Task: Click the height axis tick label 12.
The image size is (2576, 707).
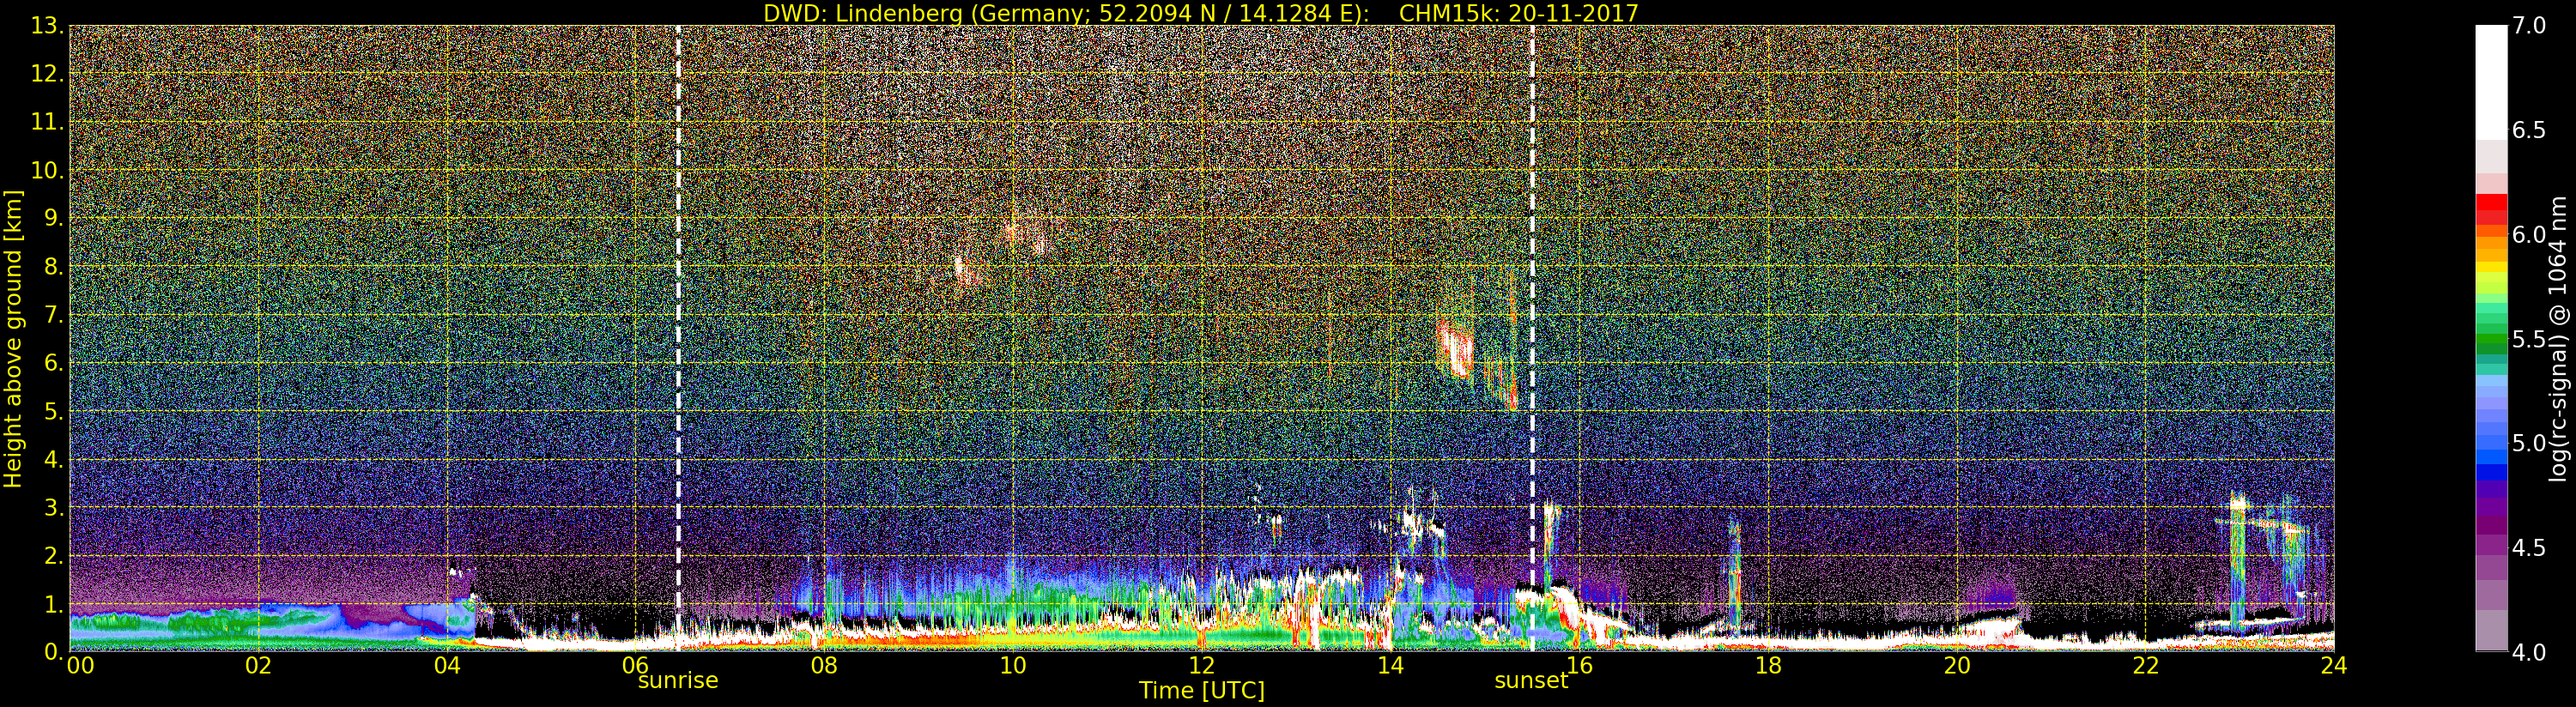Action: [46, 74]
